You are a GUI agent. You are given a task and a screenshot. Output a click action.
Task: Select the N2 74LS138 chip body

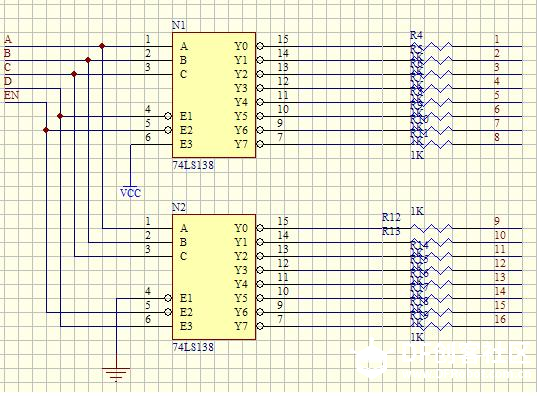click(214, 277)
